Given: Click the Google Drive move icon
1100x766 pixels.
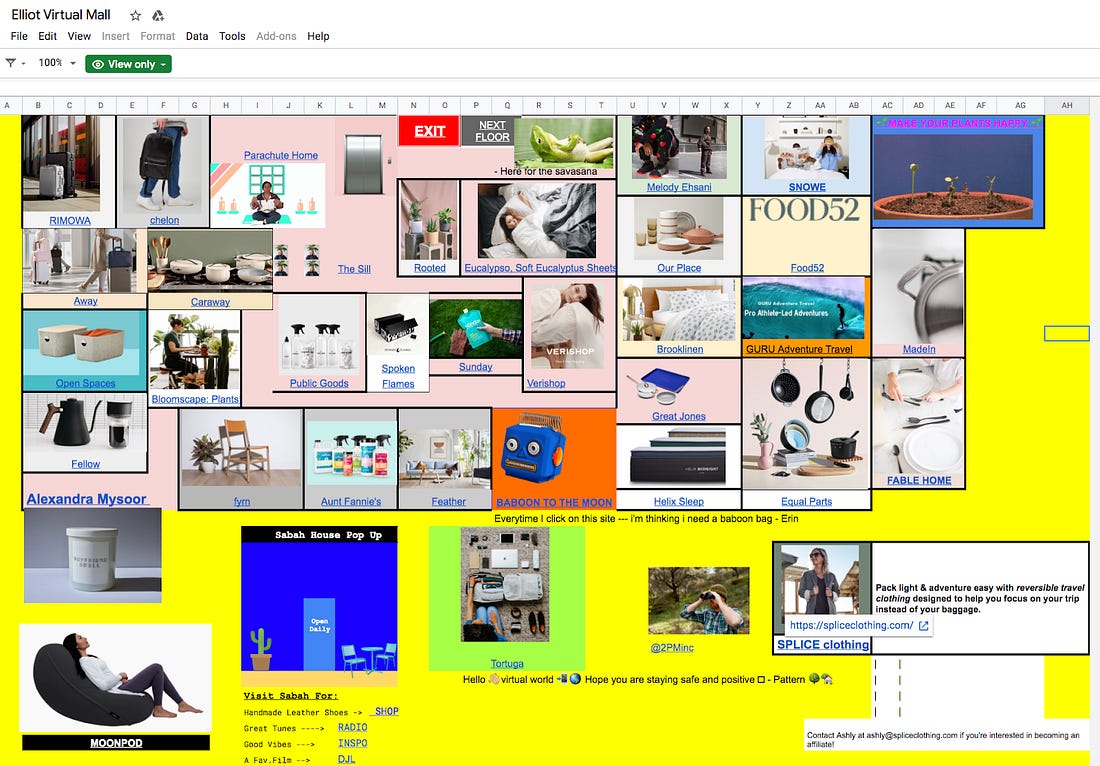Looking at the screenshot, I should coord(158,15).
